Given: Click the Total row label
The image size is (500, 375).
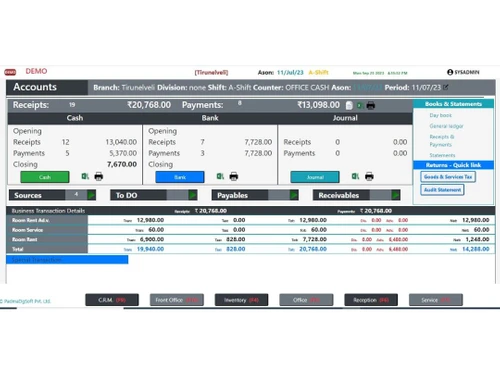Looking at the screenshot, I should tap(18, 249).
